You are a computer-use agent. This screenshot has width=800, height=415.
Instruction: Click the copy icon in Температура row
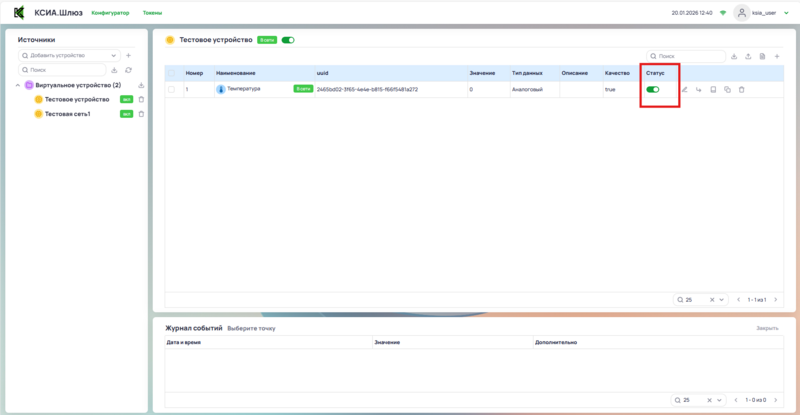727,90
